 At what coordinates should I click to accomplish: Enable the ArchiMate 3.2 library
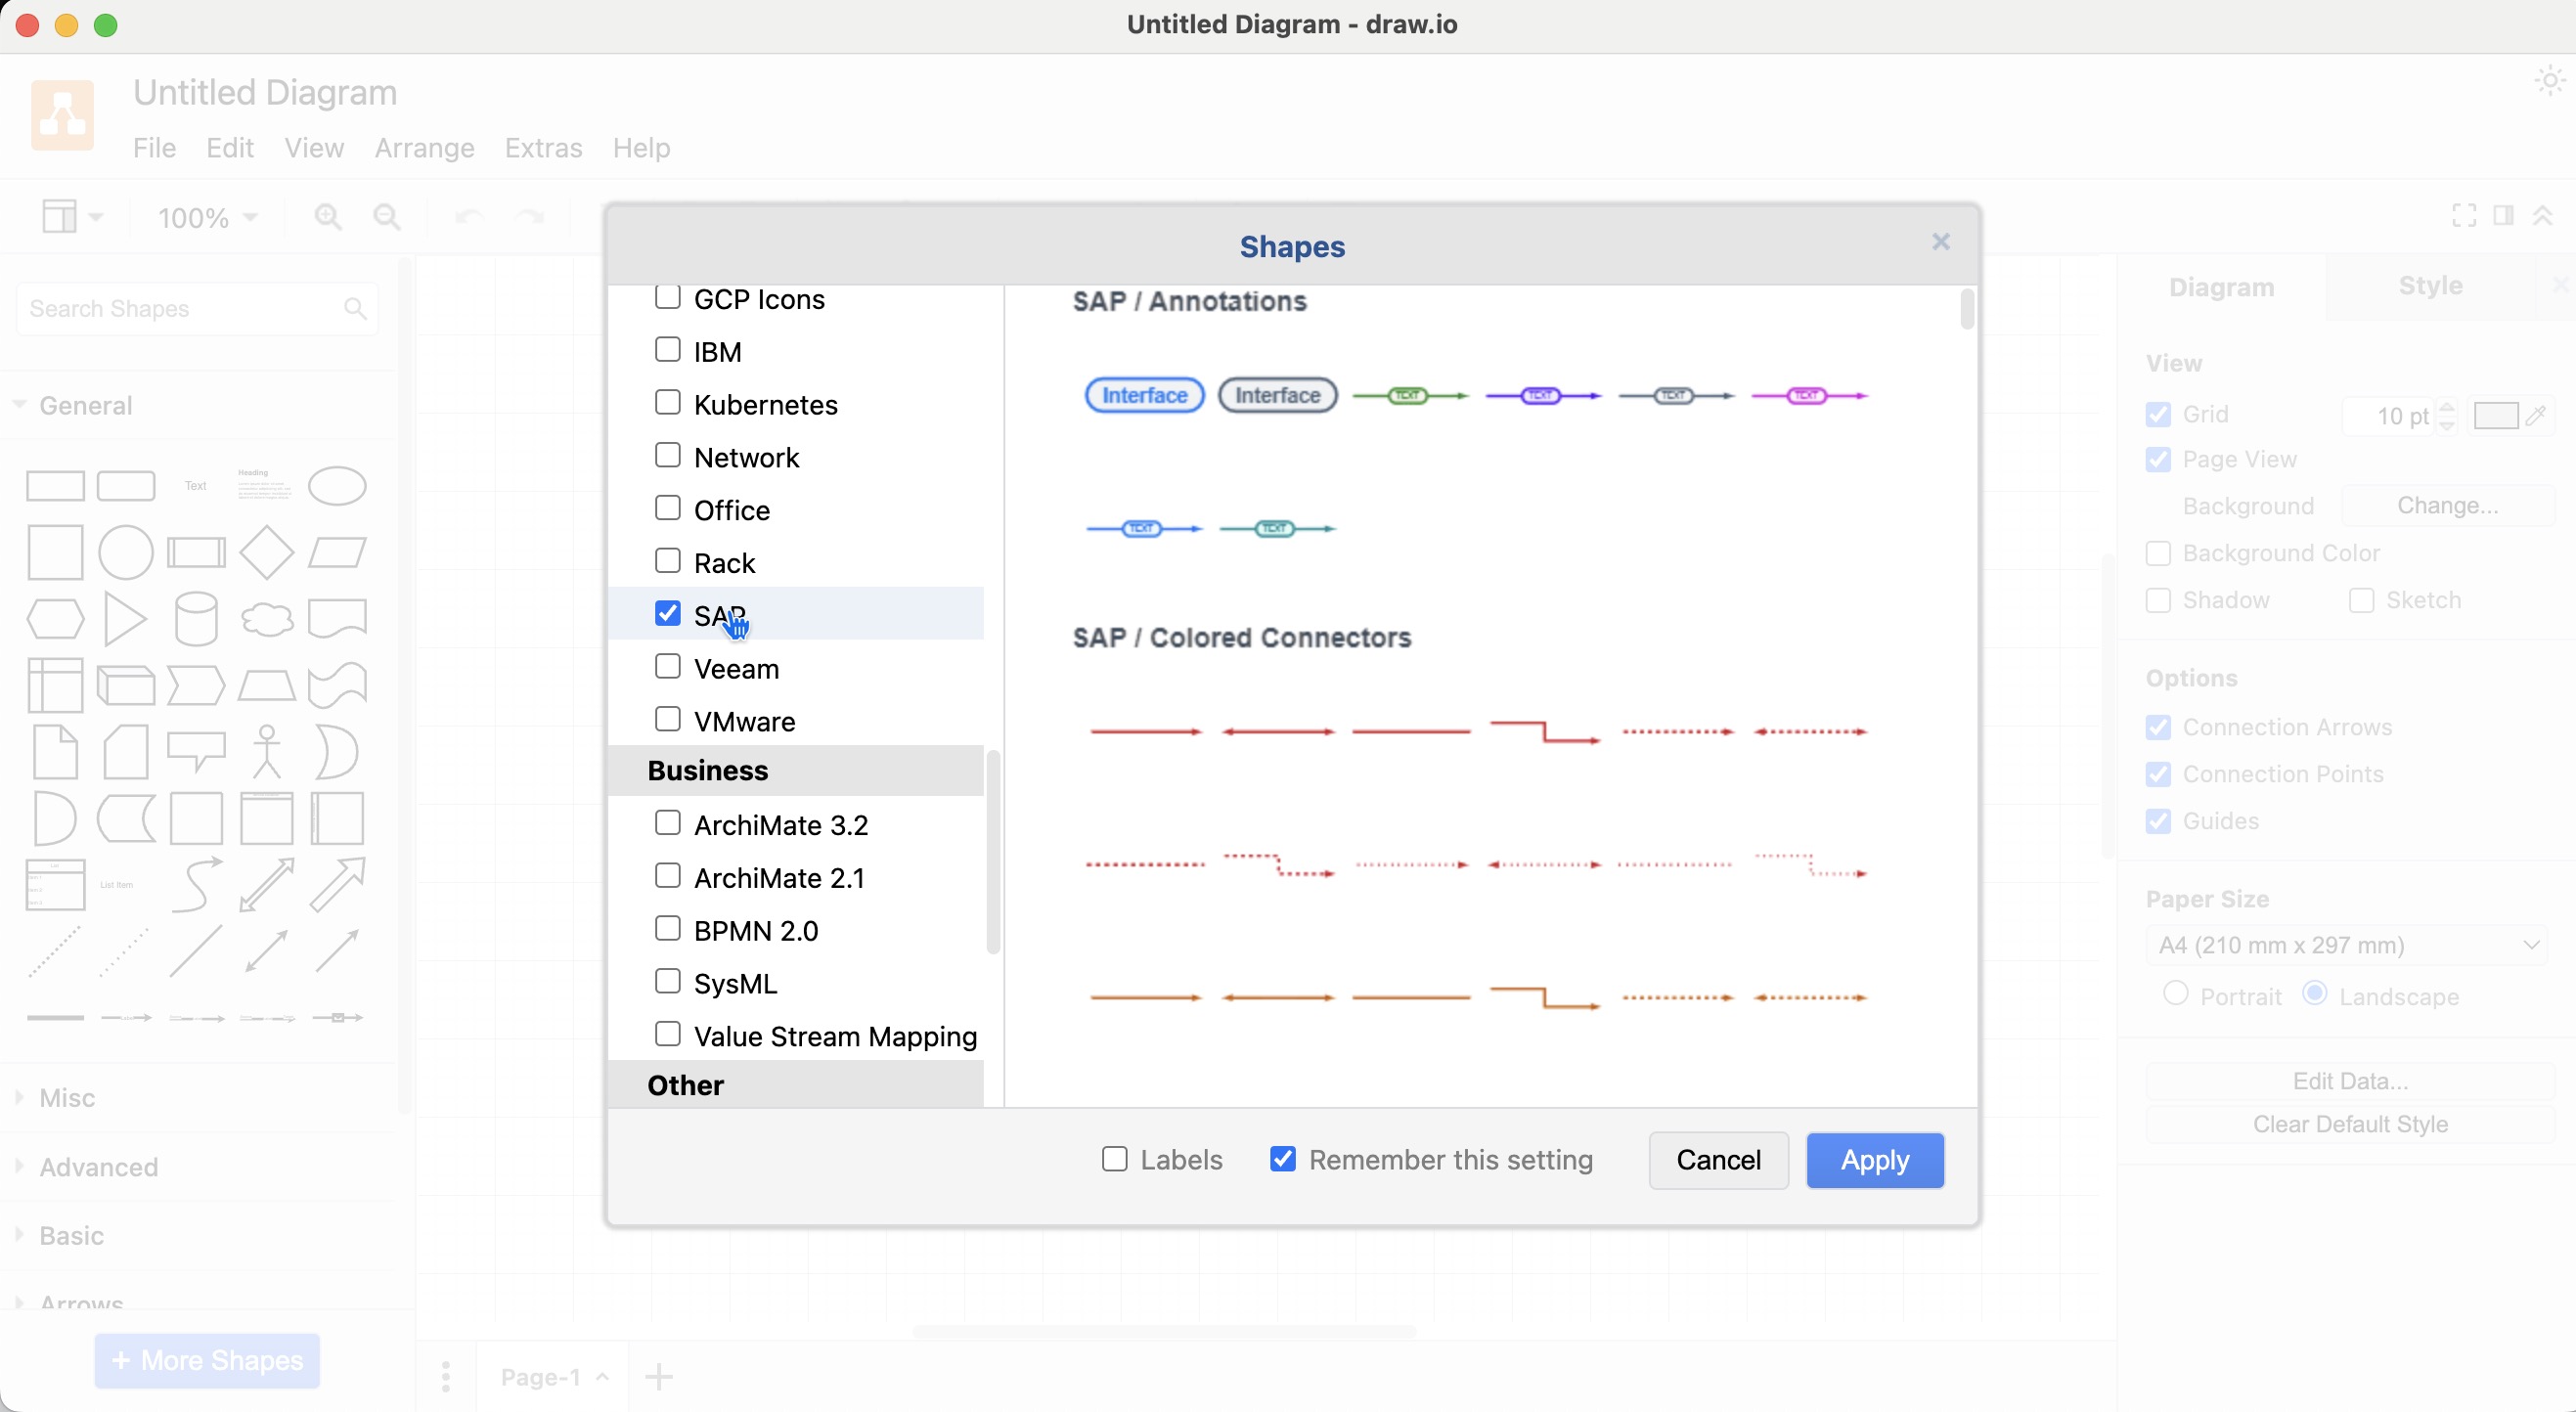(x=667, y=822)
